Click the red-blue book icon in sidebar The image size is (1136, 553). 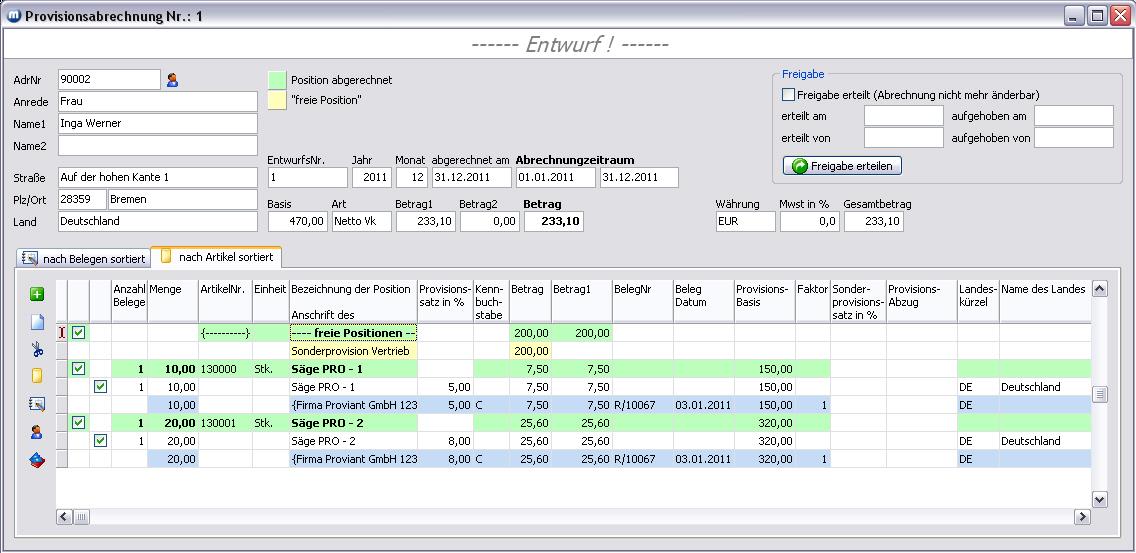pos(38,459)
